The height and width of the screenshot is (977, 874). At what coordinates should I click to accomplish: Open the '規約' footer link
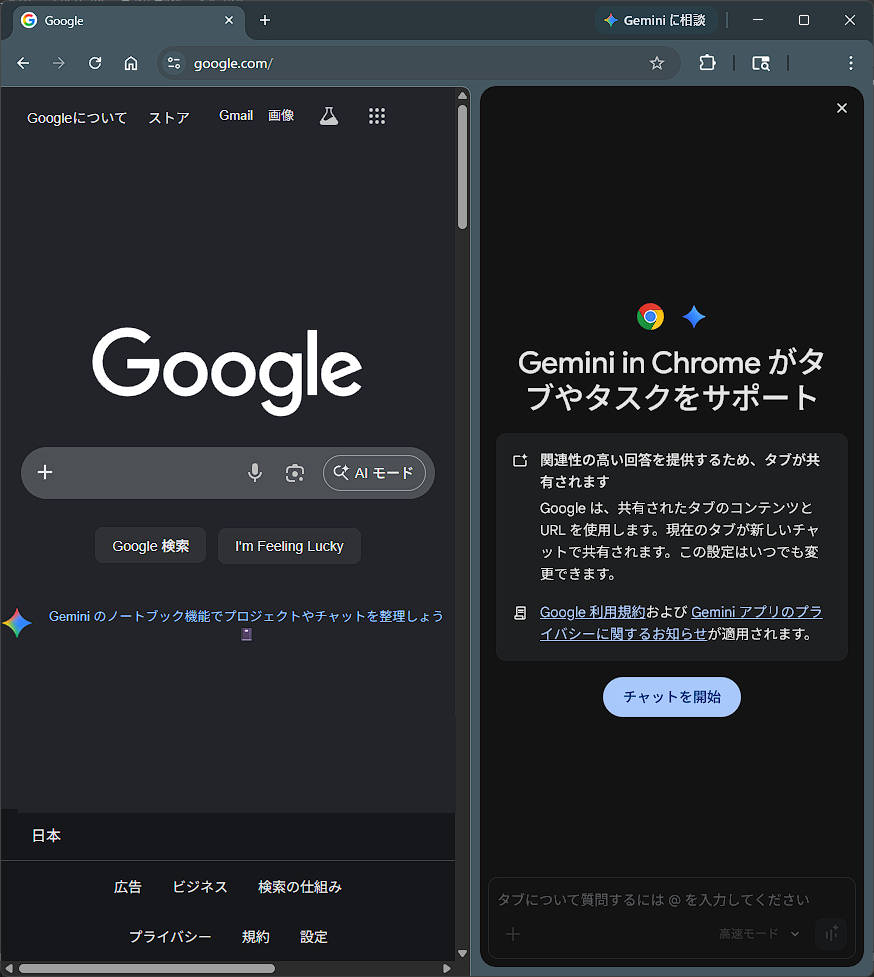(255, 936)
